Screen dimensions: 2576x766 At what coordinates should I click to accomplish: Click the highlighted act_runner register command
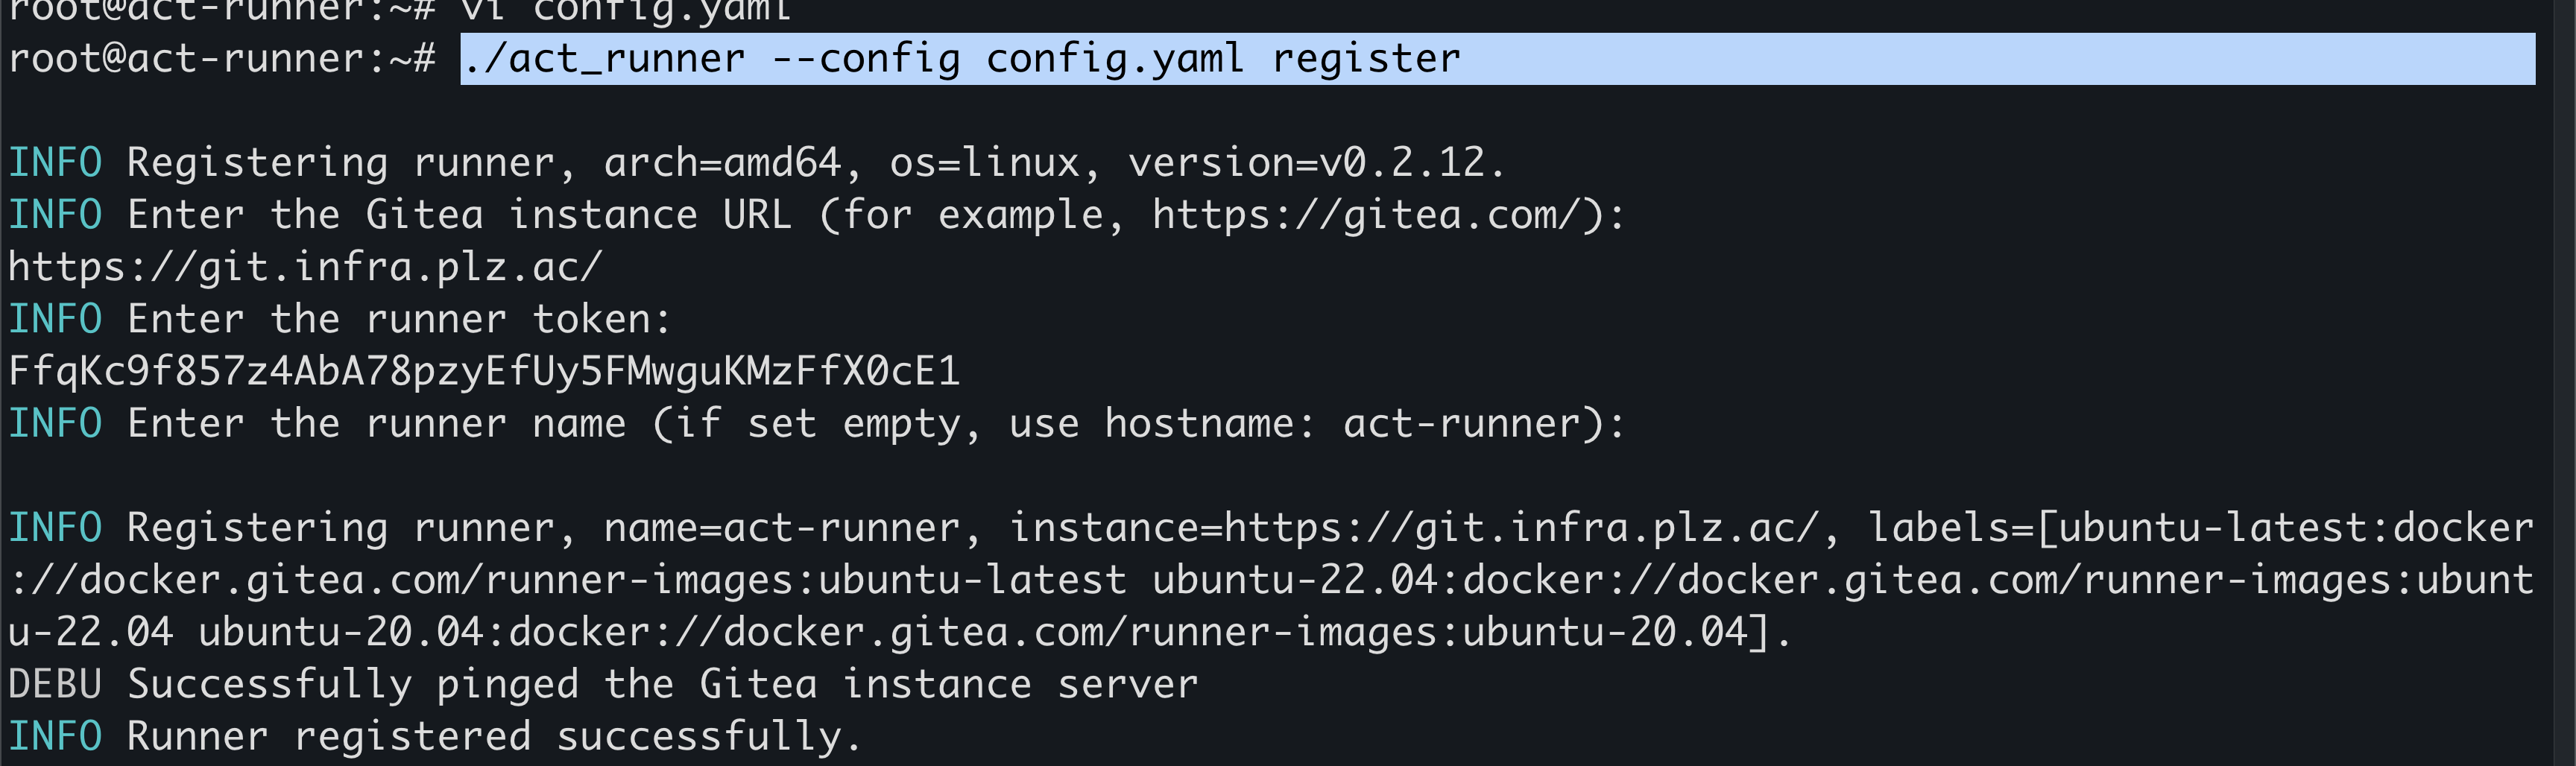[960, 59]
